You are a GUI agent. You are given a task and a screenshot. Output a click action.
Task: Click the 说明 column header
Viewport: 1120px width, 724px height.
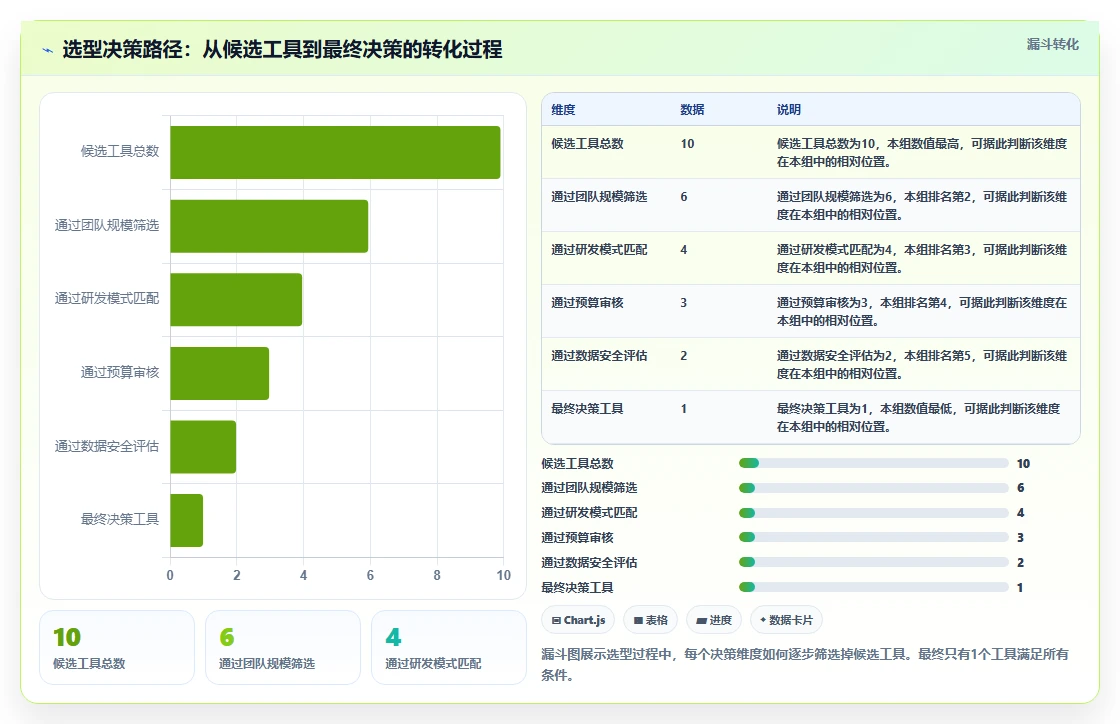pyautogui.click(x=789, y=109)
